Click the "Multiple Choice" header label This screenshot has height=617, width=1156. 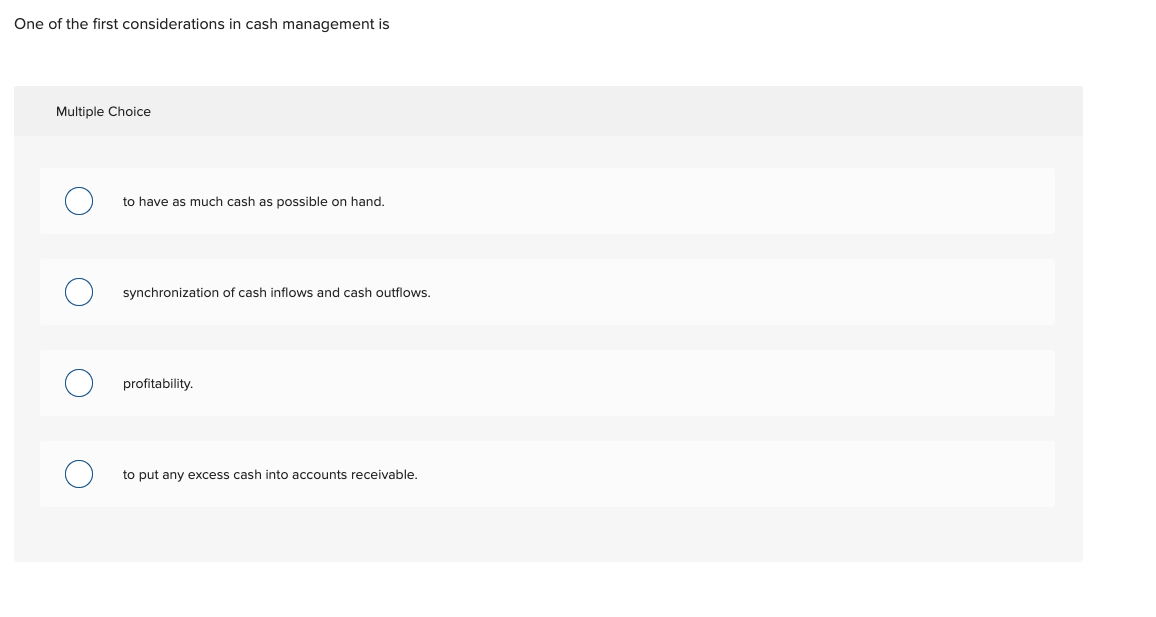103,111
